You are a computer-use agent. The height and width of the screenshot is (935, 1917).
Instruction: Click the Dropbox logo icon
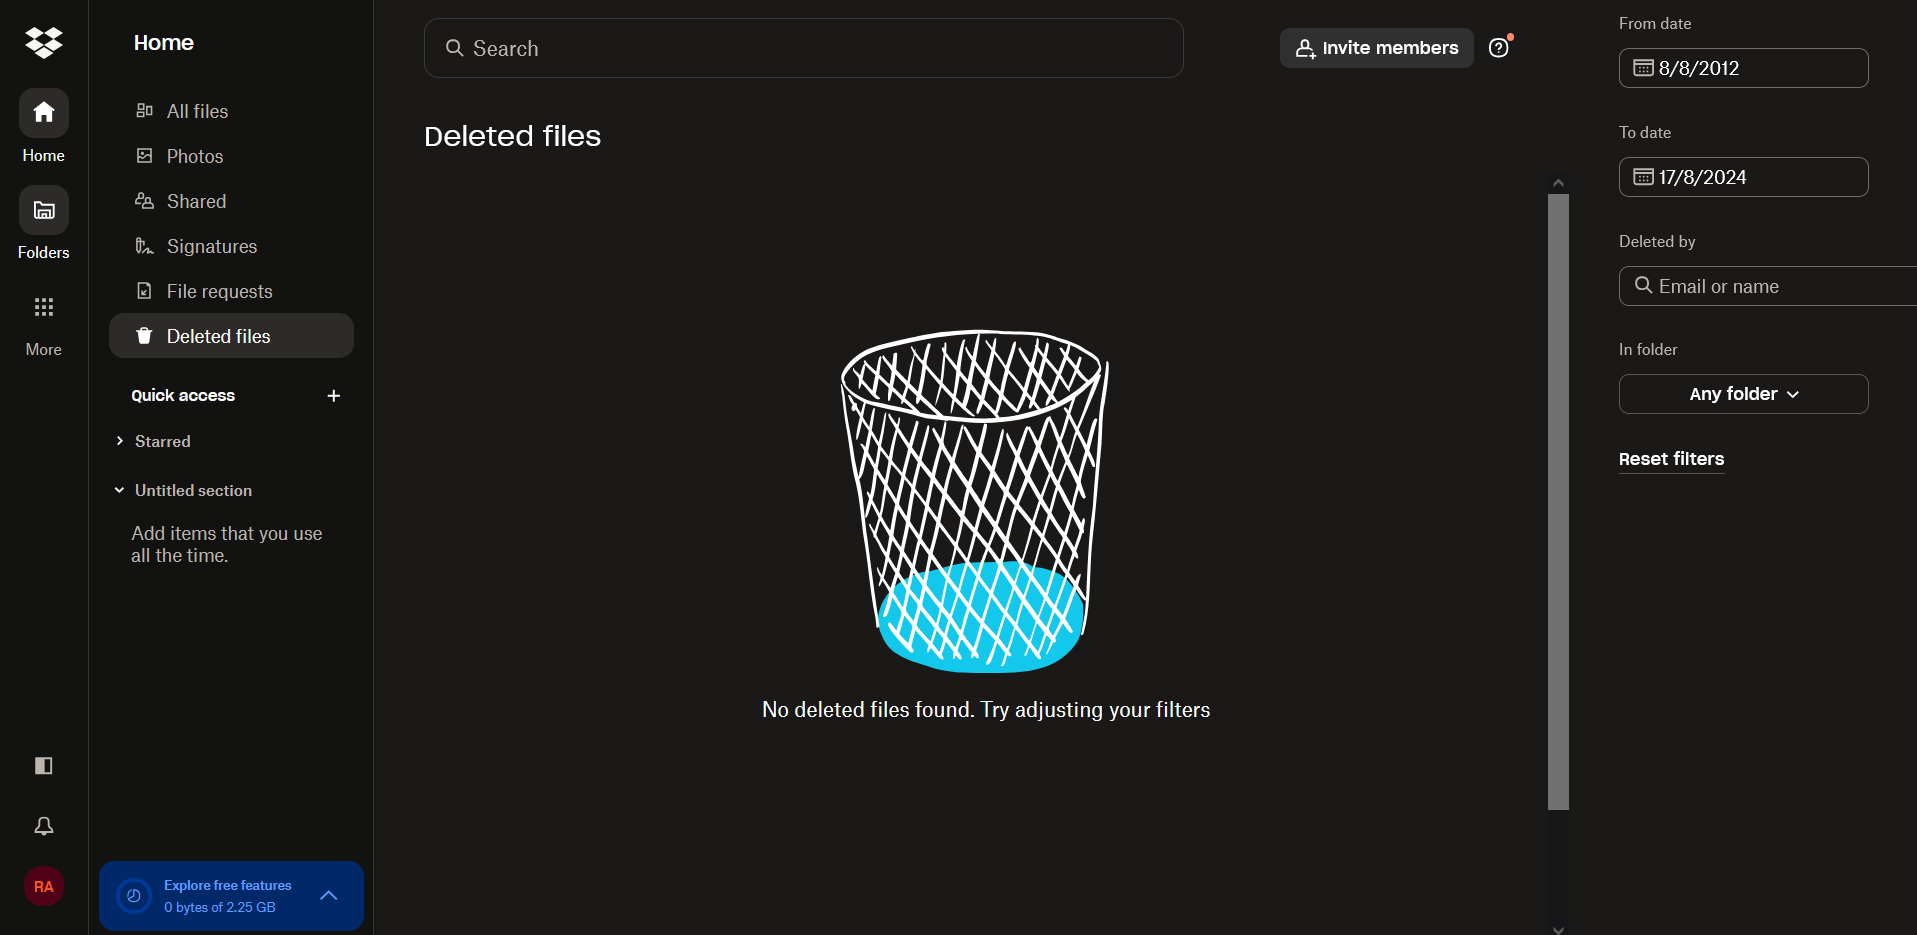point(44,42)
